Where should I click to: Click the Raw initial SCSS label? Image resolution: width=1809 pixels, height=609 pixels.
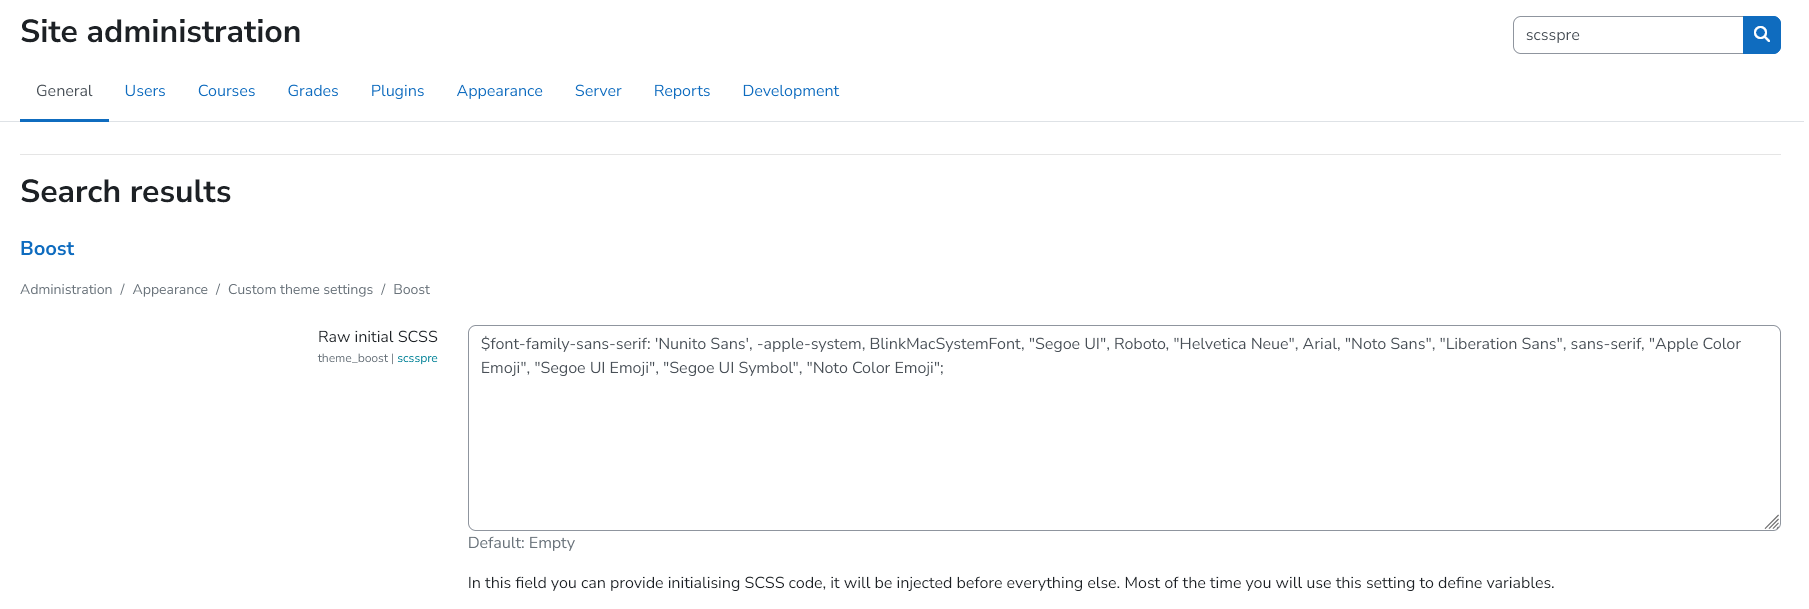[x=378, y=337]
